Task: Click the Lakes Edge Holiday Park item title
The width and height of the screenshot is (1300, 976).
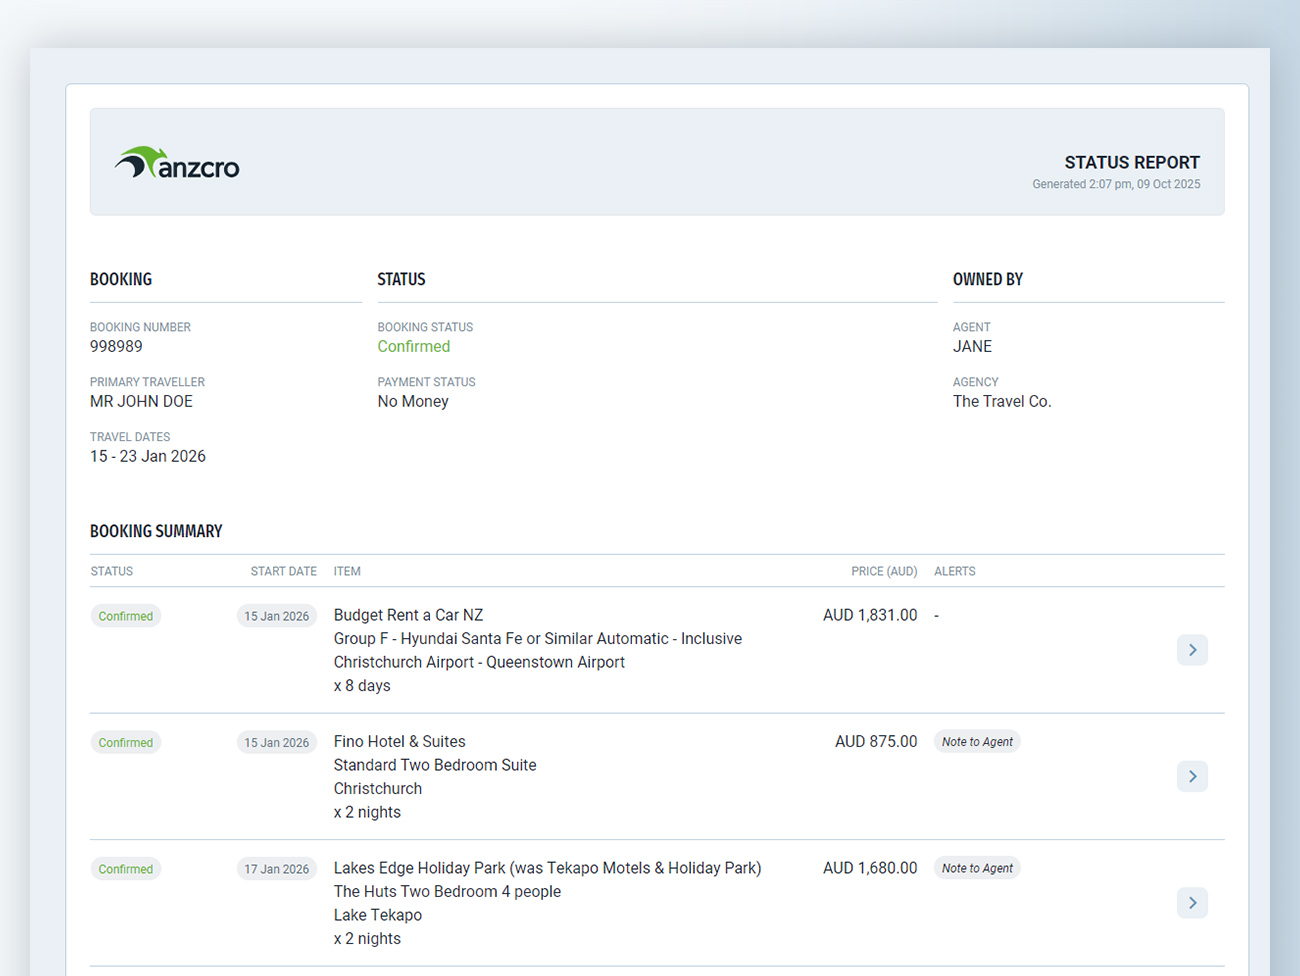Action: [547, 868]
